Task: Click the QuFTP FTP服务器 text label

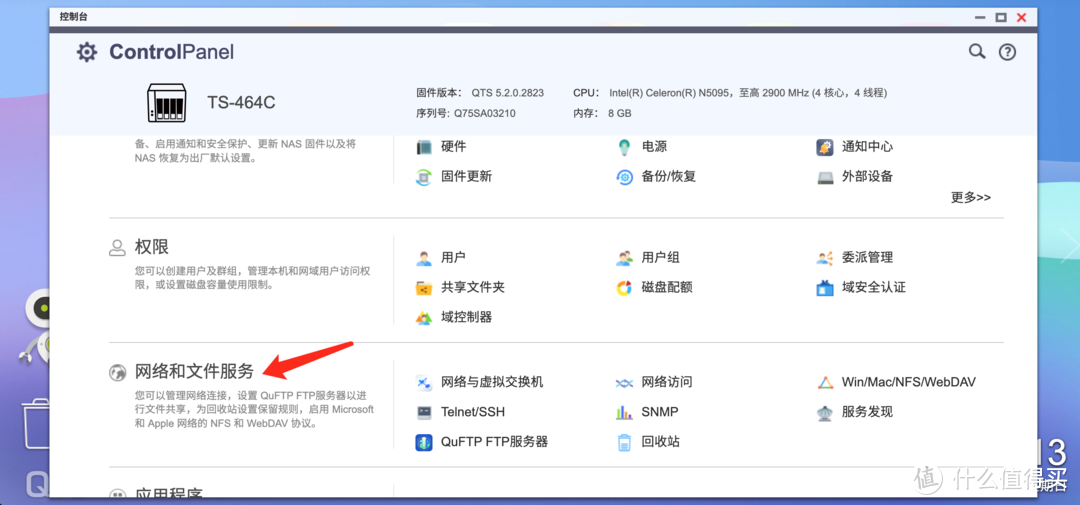Action: (x=495, y=442)
